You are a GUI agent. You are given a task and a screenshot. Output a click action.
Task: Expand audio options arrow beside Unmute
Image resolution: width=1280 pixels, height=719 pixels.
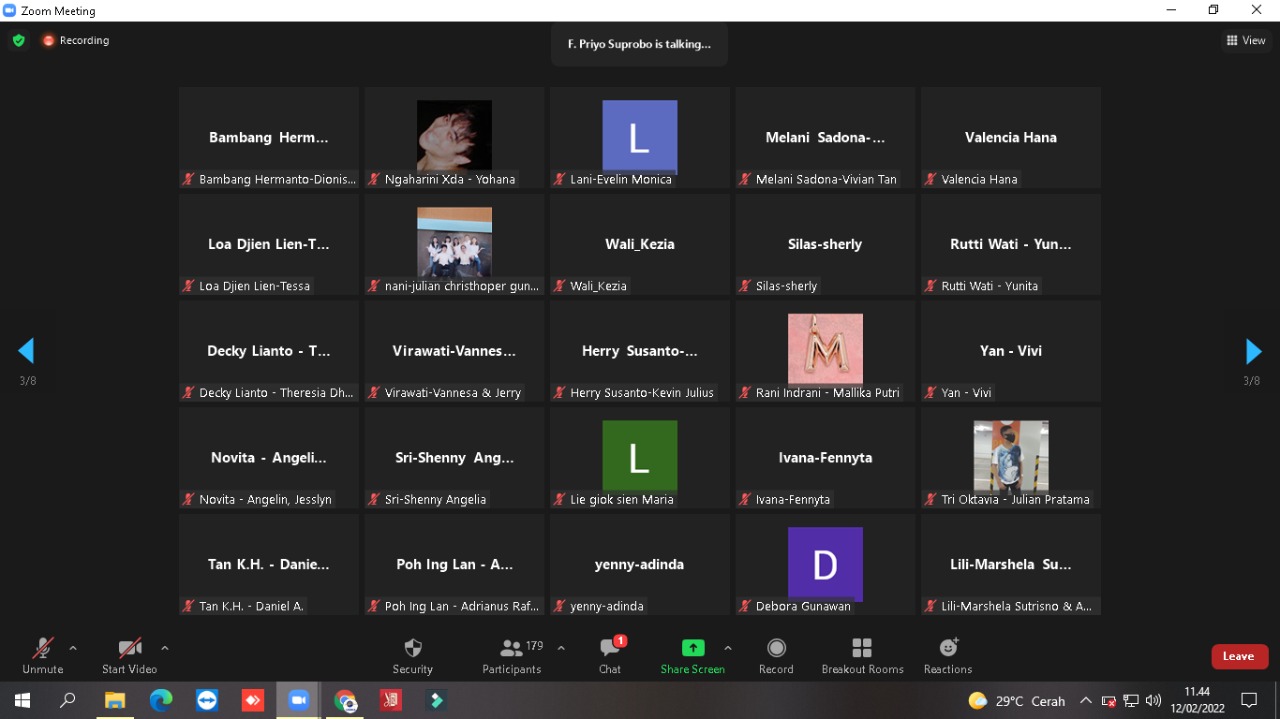click(x=73, y=648)
